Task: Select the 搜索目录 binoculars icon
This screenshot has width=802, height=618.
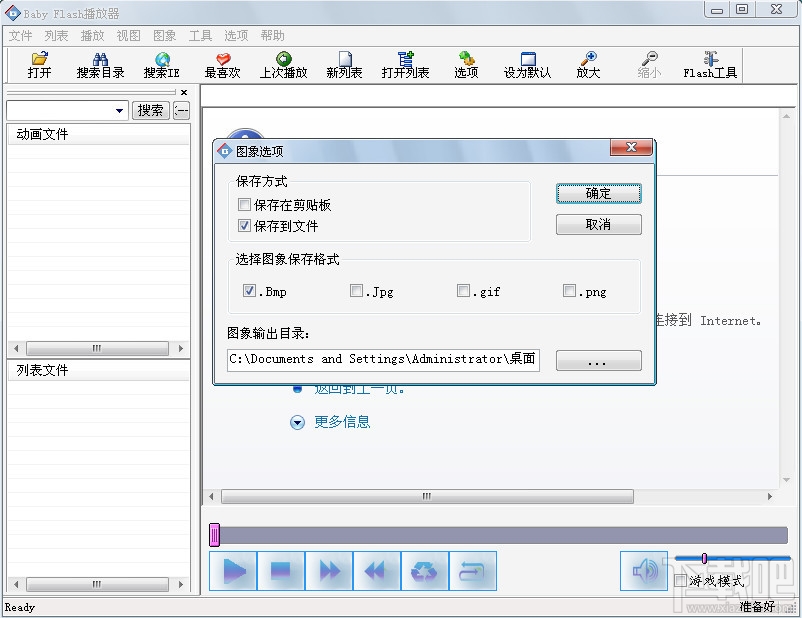Action: (x=100, y=65)
